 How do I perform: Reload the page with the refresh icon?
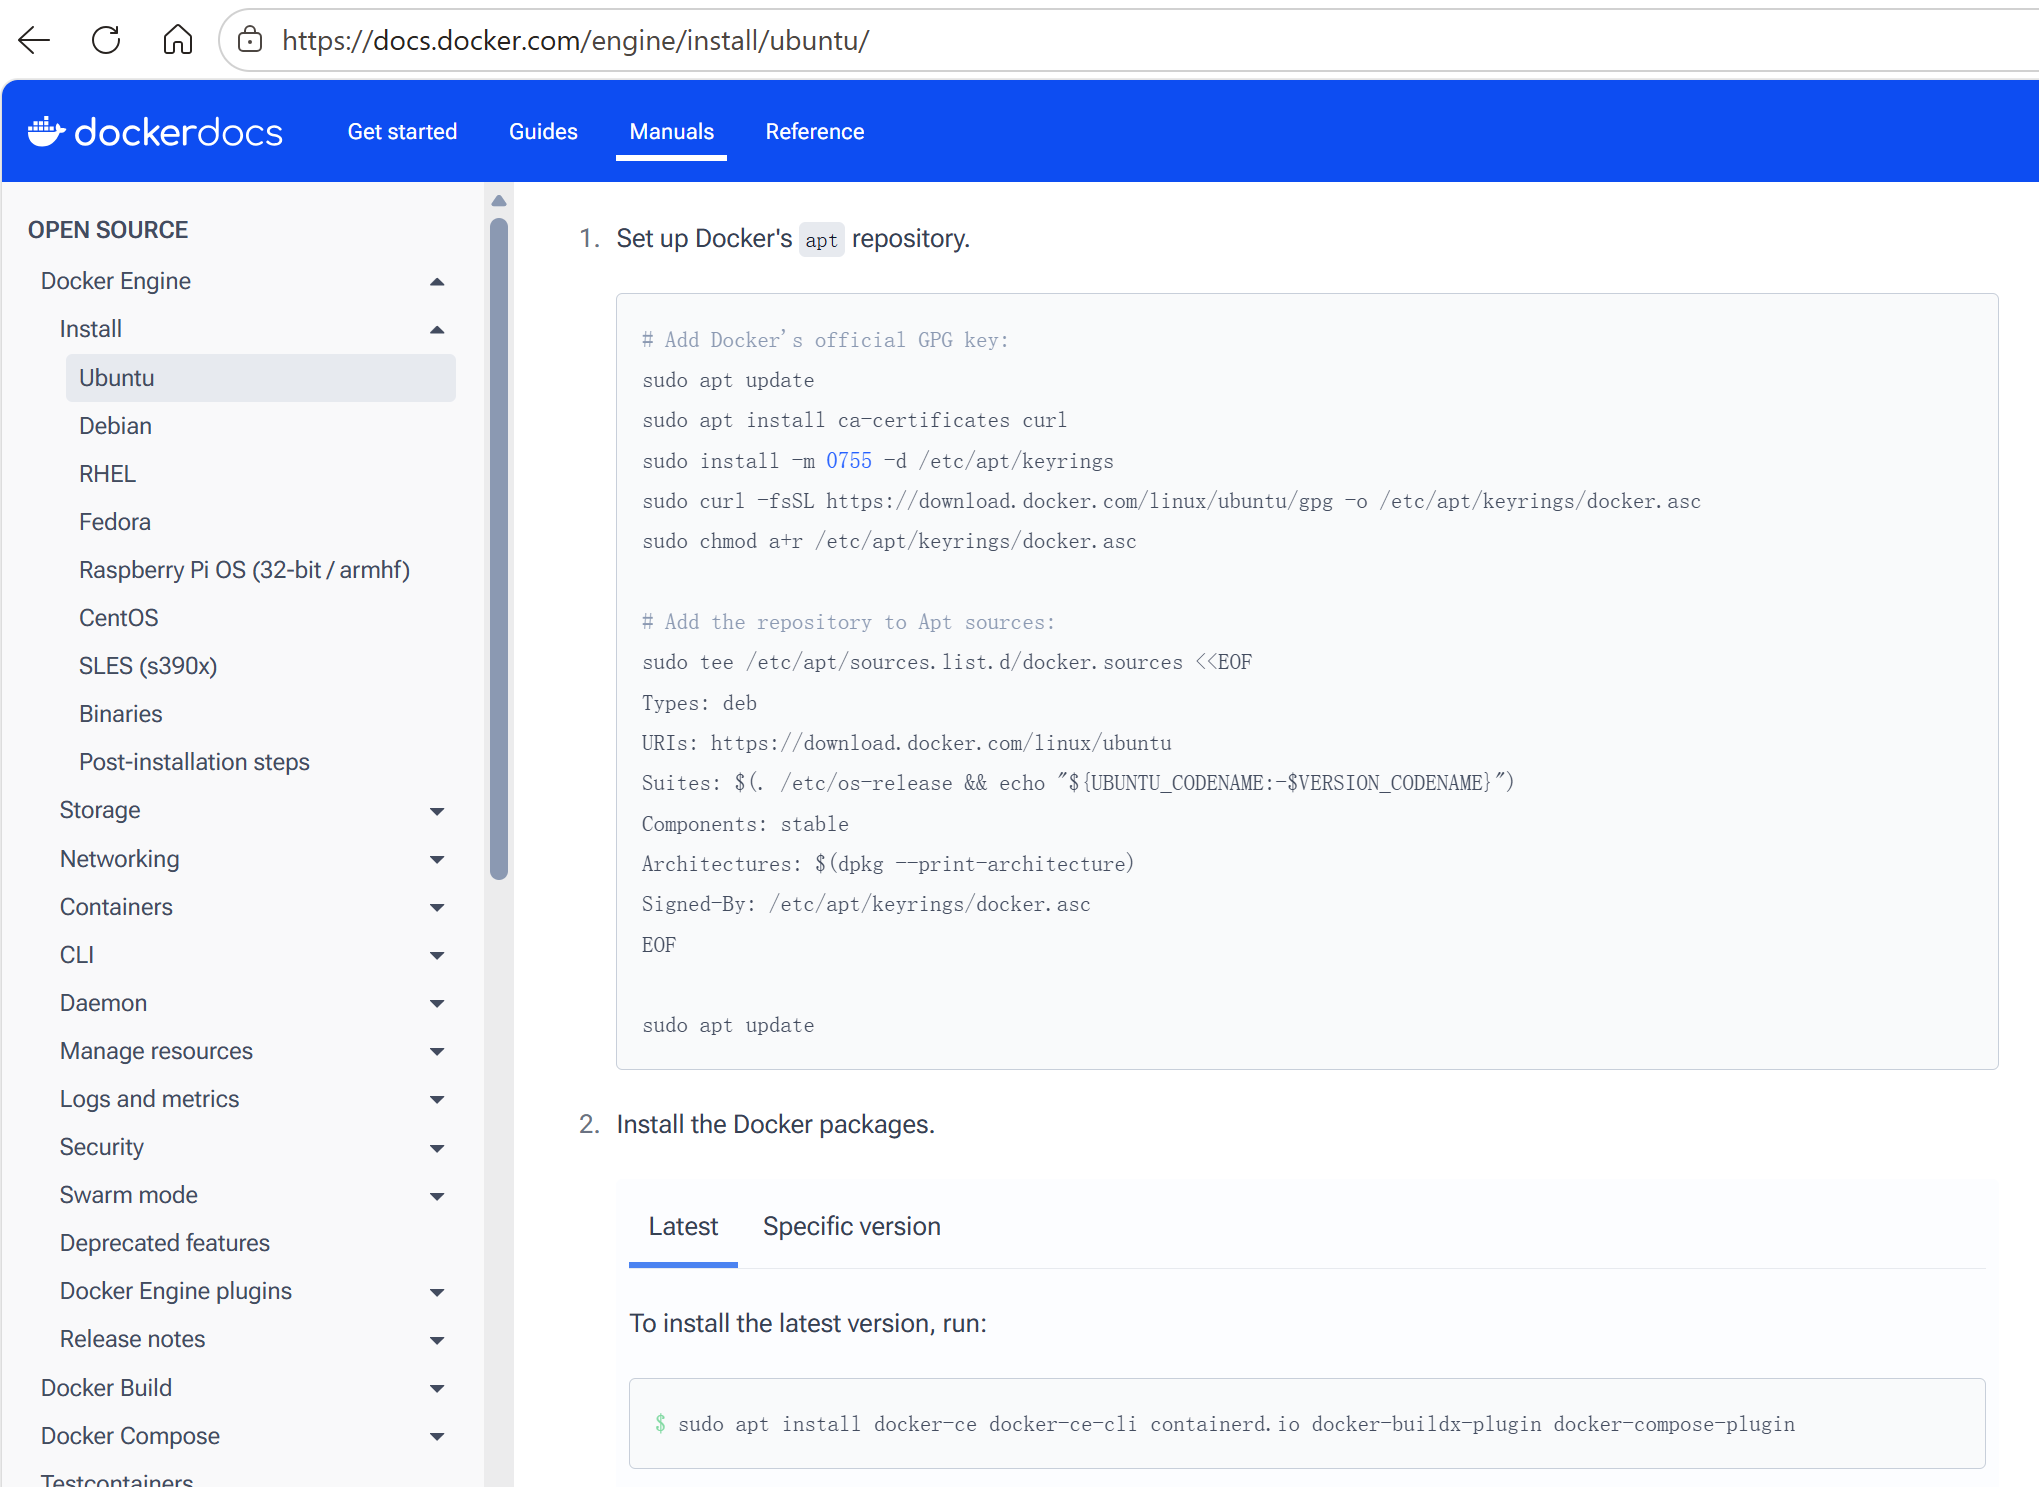pyautogui.click(x=106, y=40)
